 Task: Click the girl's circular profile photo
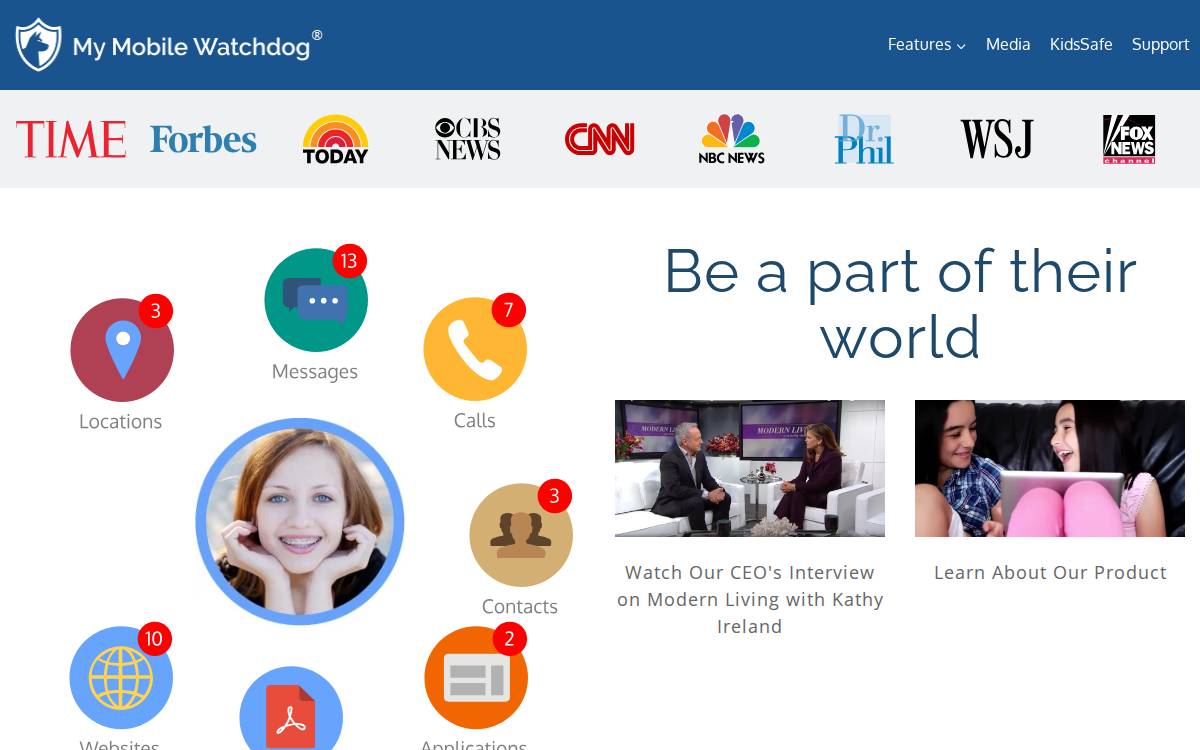point(300,522)
